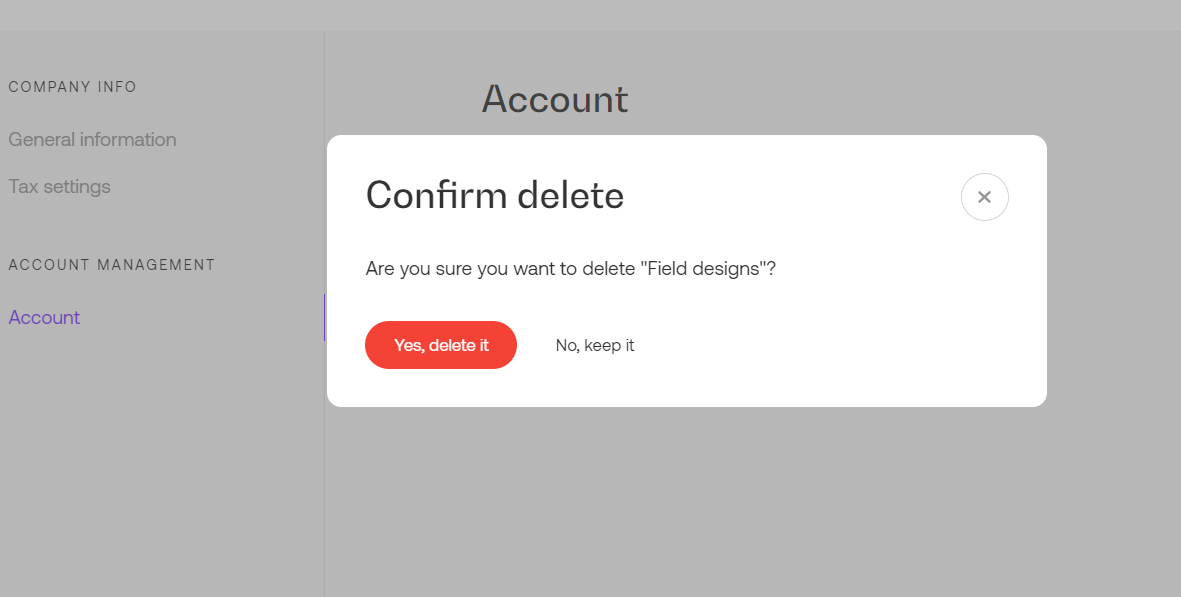
Task: Select Account under Account Management
Action: [x=44, y=317]
